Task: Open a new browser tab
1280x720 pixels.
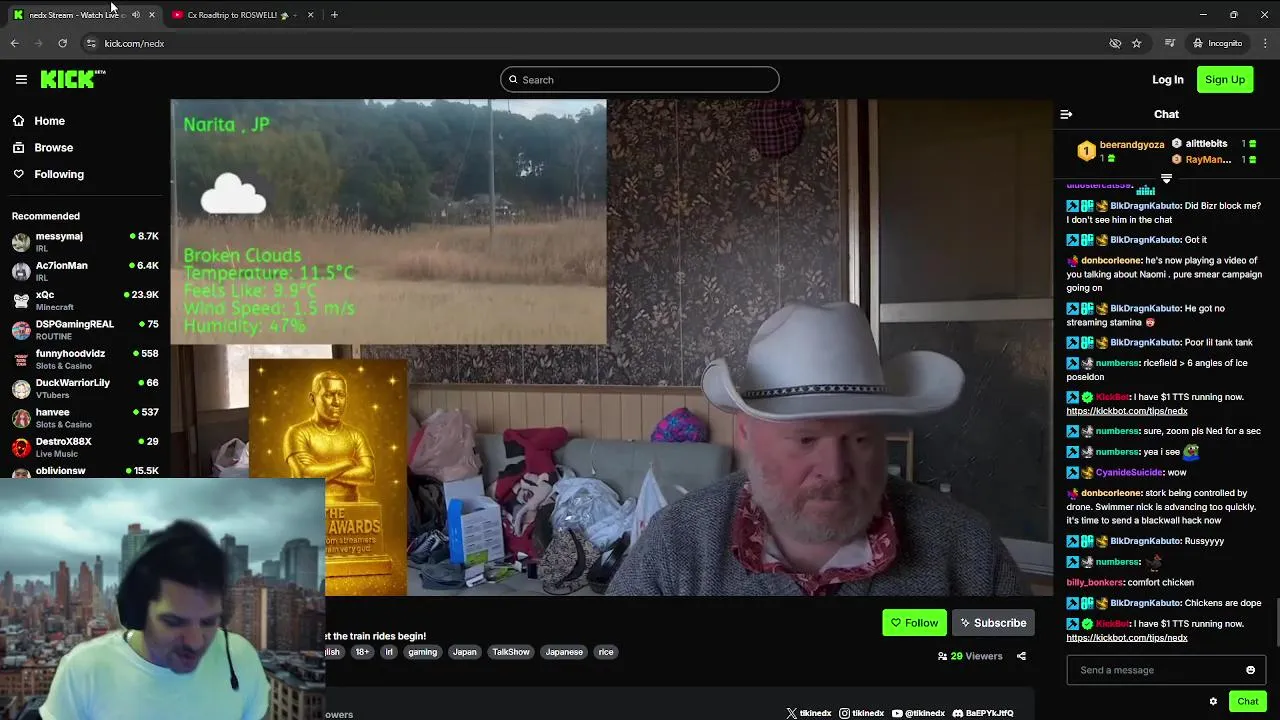Action: pos(334,15)
